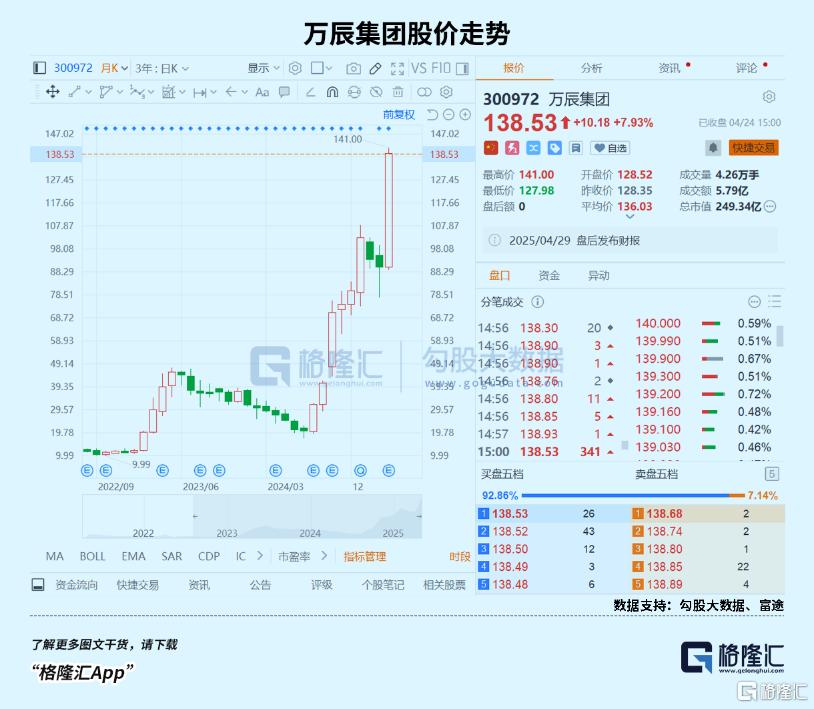Image resolution: width=814 pixels, height=709 pixels.
Task: Click the fullscreen expand icon
Action: tap(397, 68)
